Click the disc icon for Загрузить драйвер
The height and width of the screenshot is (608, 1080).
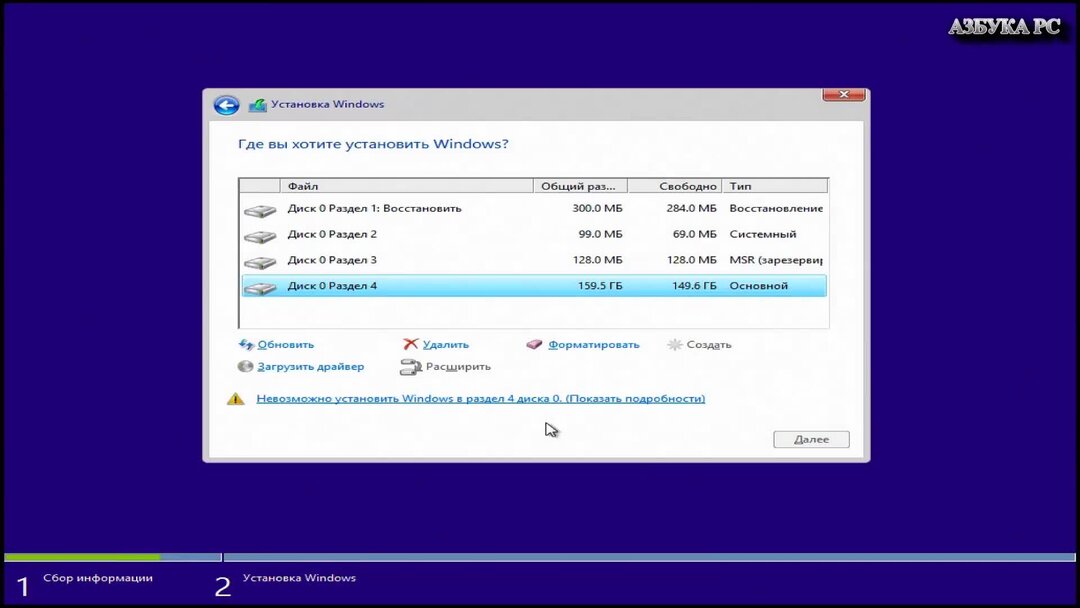coord(245,366)
